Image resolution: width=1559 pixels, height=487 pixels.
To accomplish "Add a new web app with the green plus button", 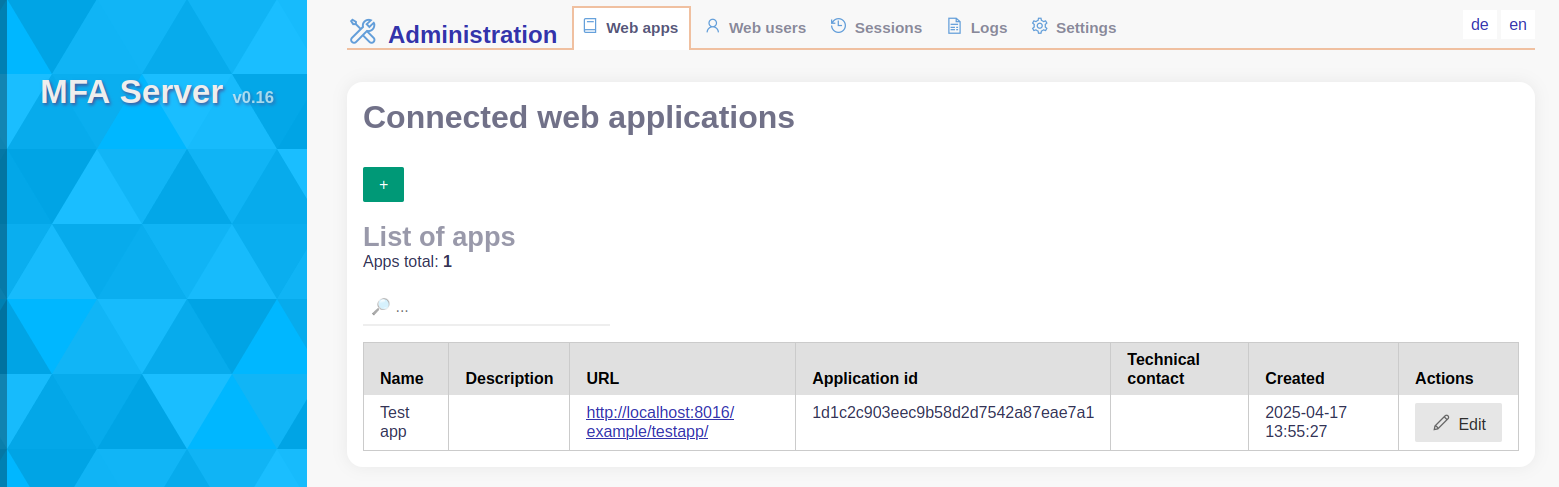I will coord(383,184).
